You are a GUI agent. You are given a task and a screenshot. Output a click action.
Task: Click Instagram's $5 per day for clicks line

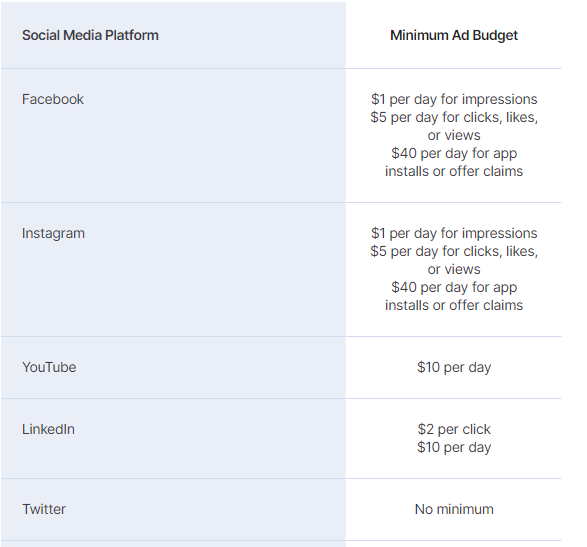pos(454,251)
